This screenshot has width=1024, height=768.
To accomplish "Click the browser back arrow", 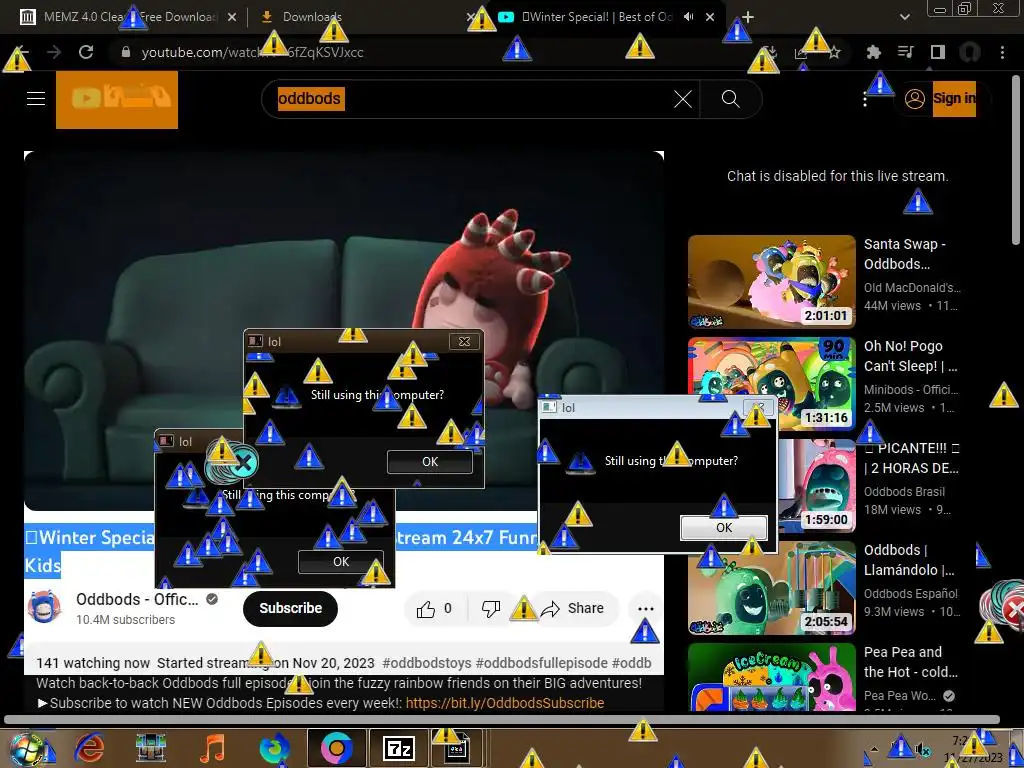I will [x=20, y=52].
